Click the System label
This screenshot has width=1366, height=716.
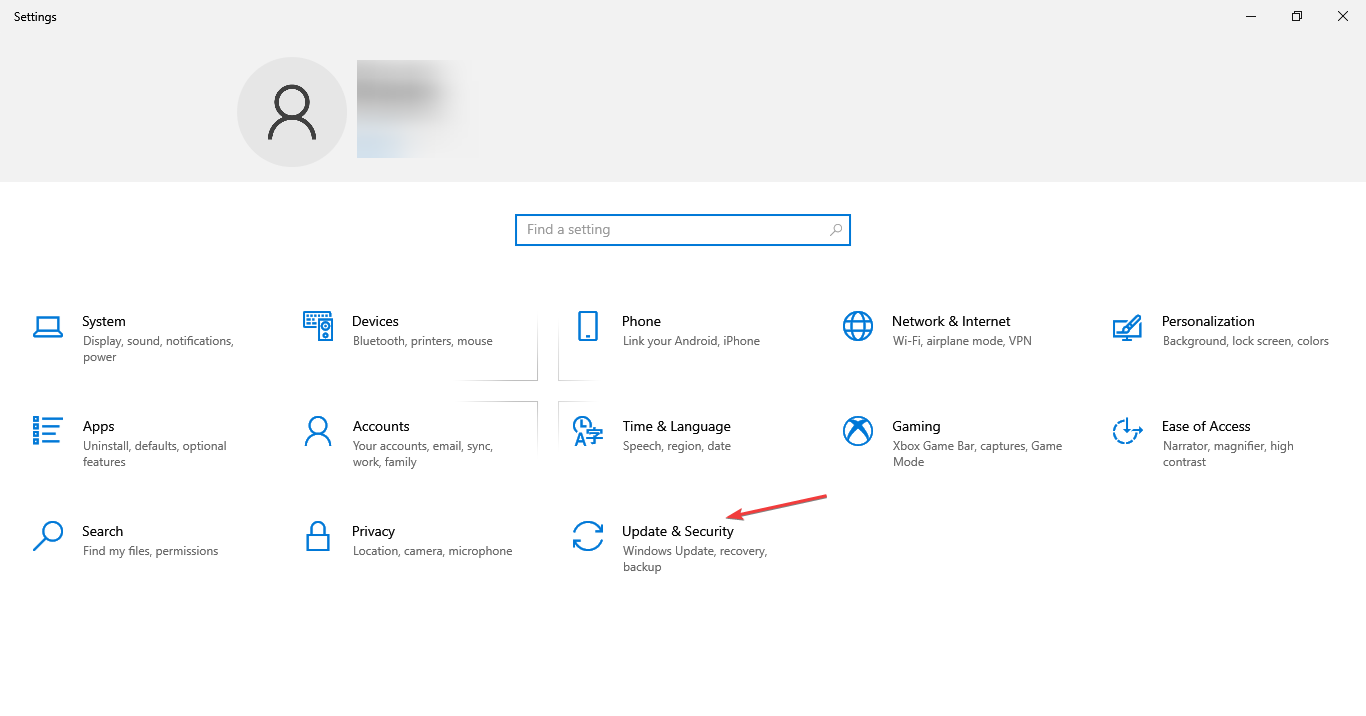104,321
